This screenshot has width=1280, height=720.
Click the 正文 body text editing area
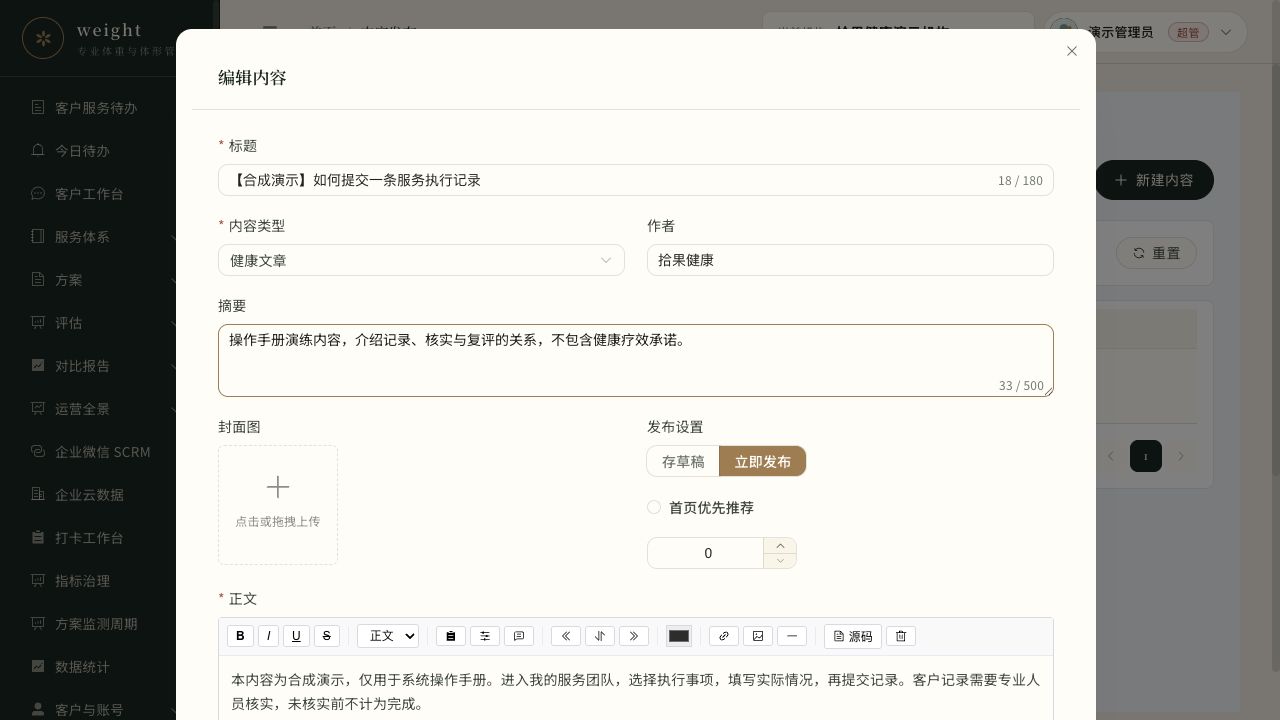click(636, 688)
